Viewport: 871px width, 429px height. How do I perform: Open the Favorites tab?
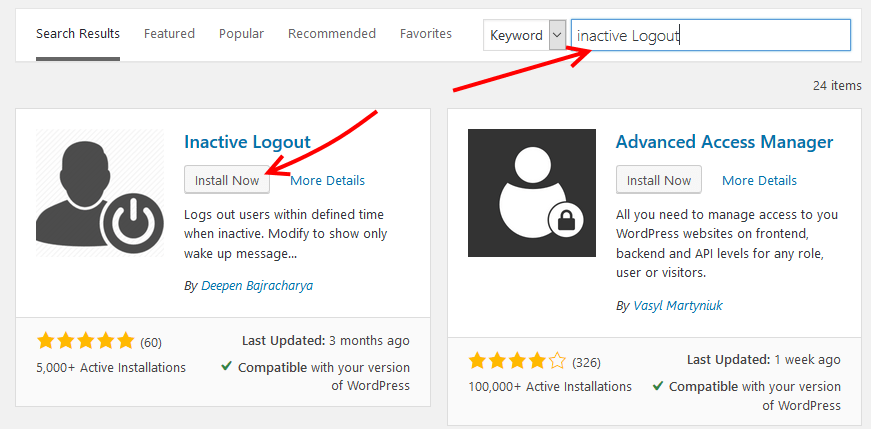[x=426, y=34]
